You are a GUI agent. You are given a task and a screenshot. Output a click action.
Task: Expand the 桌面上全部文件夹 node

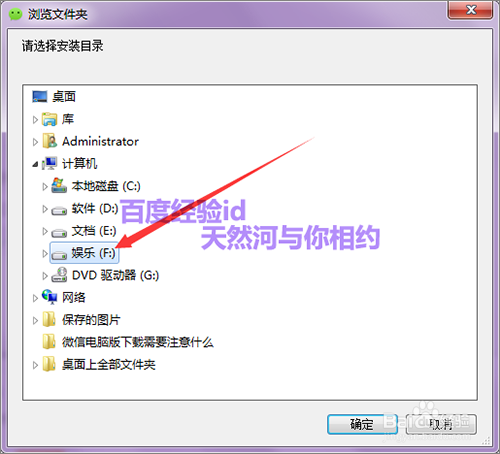click(x=35, y=365)
